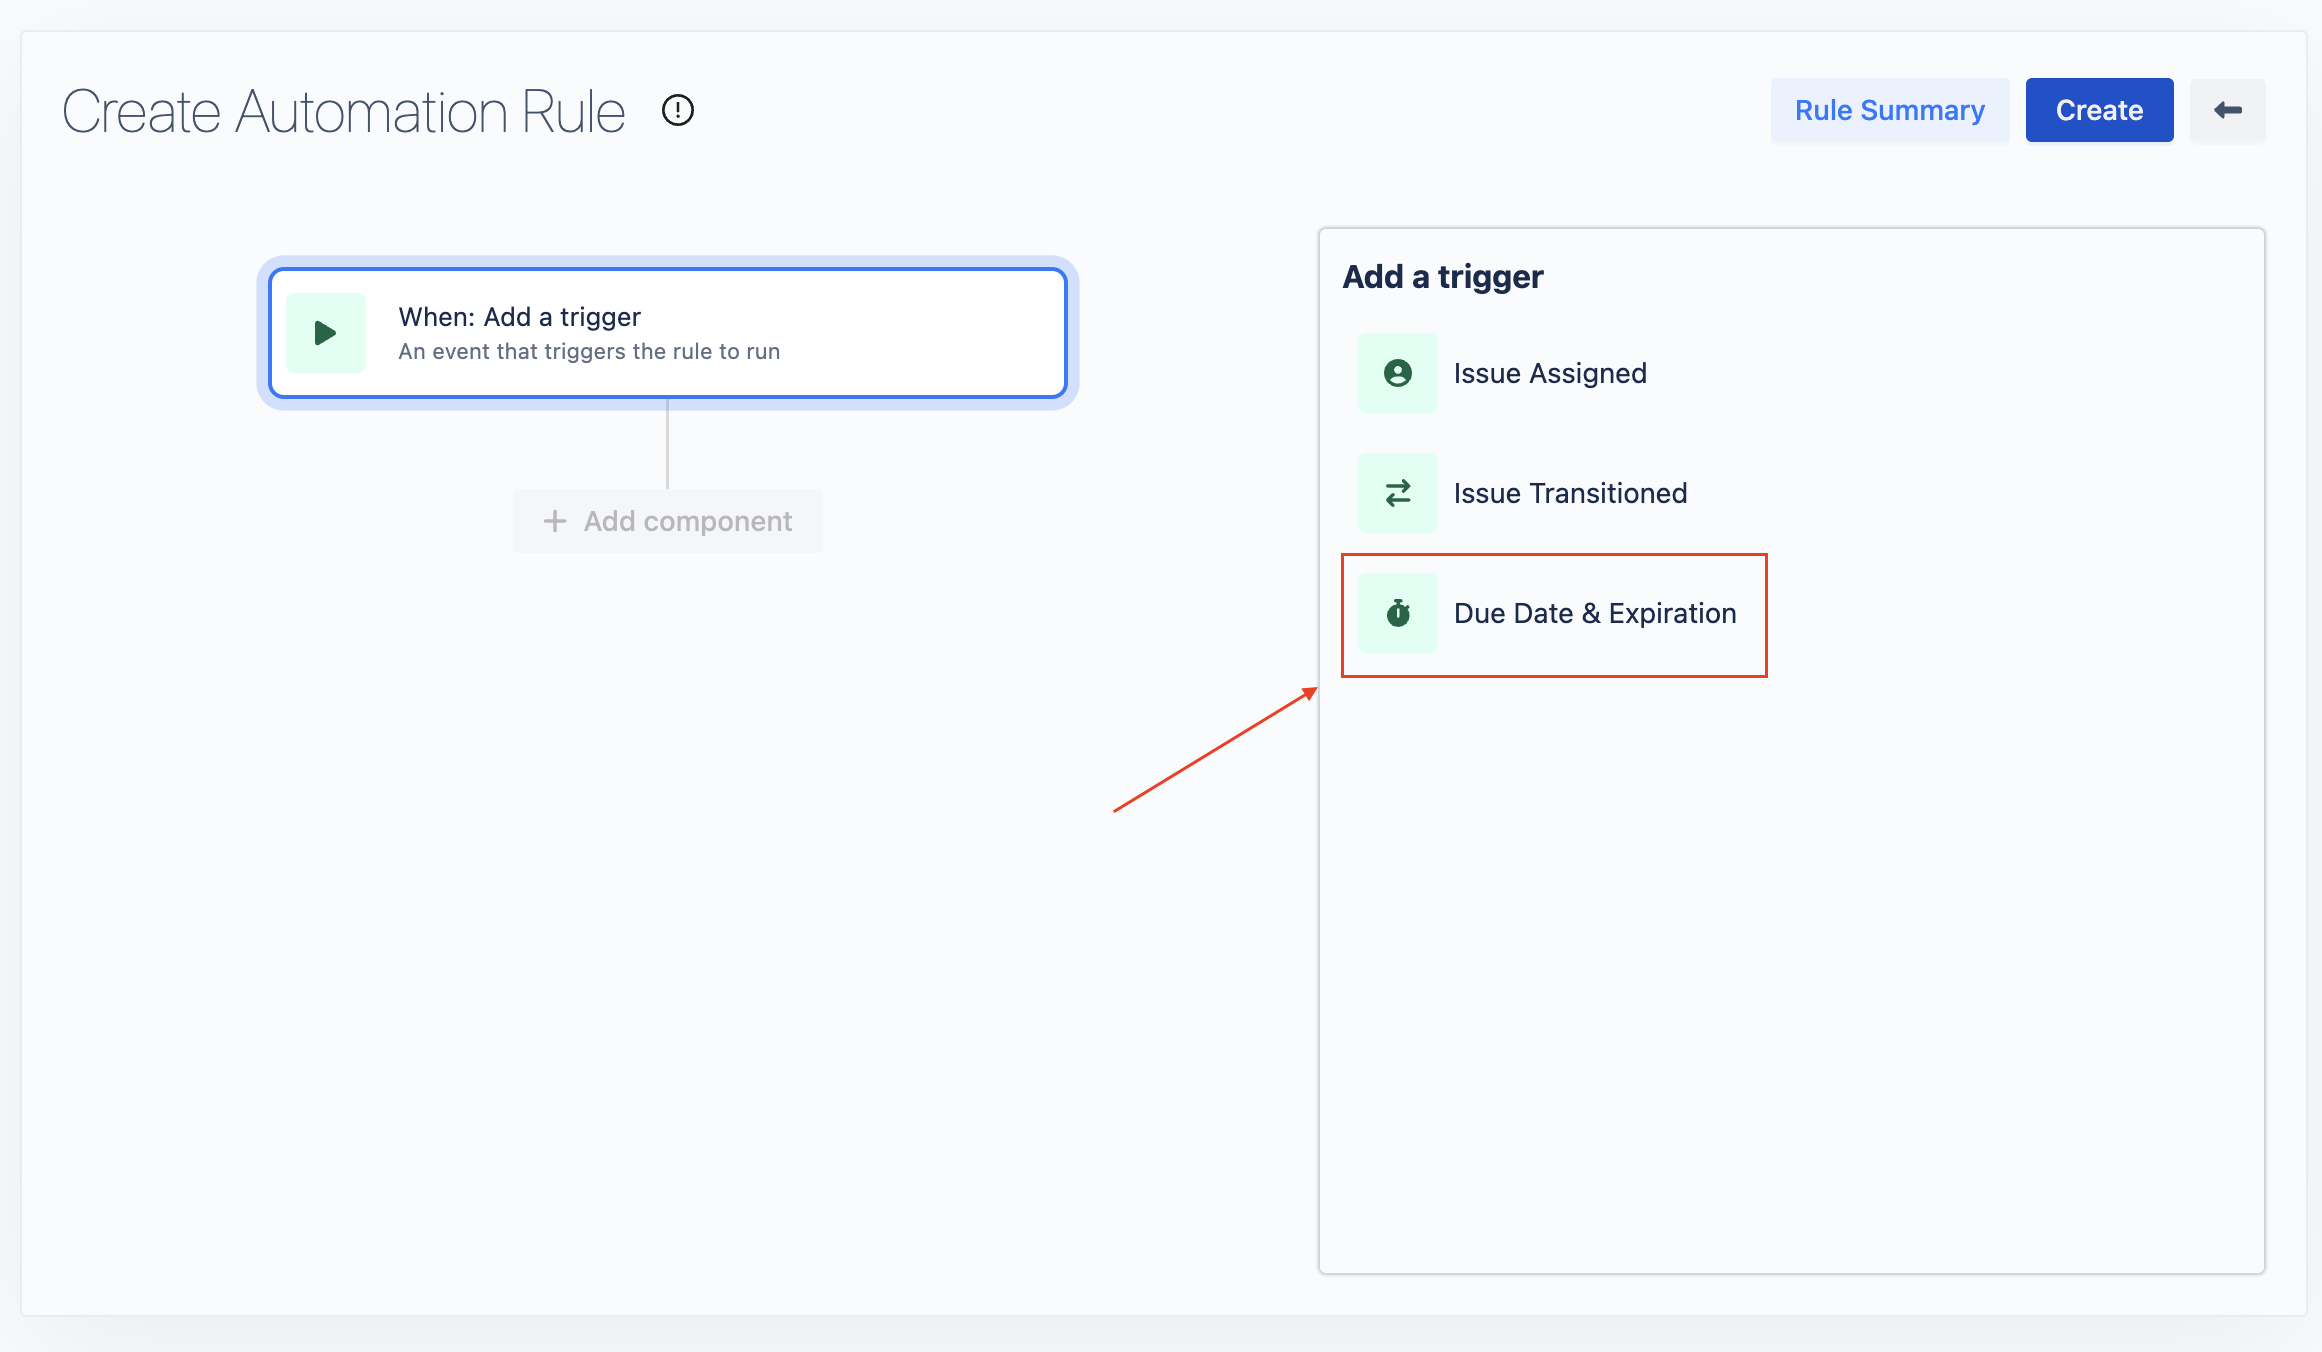This screenshot has width=2322, height=1352.
Task: Click the transfer arrows icon for Issue Transitioned
Action: (x=1397, y=492)
